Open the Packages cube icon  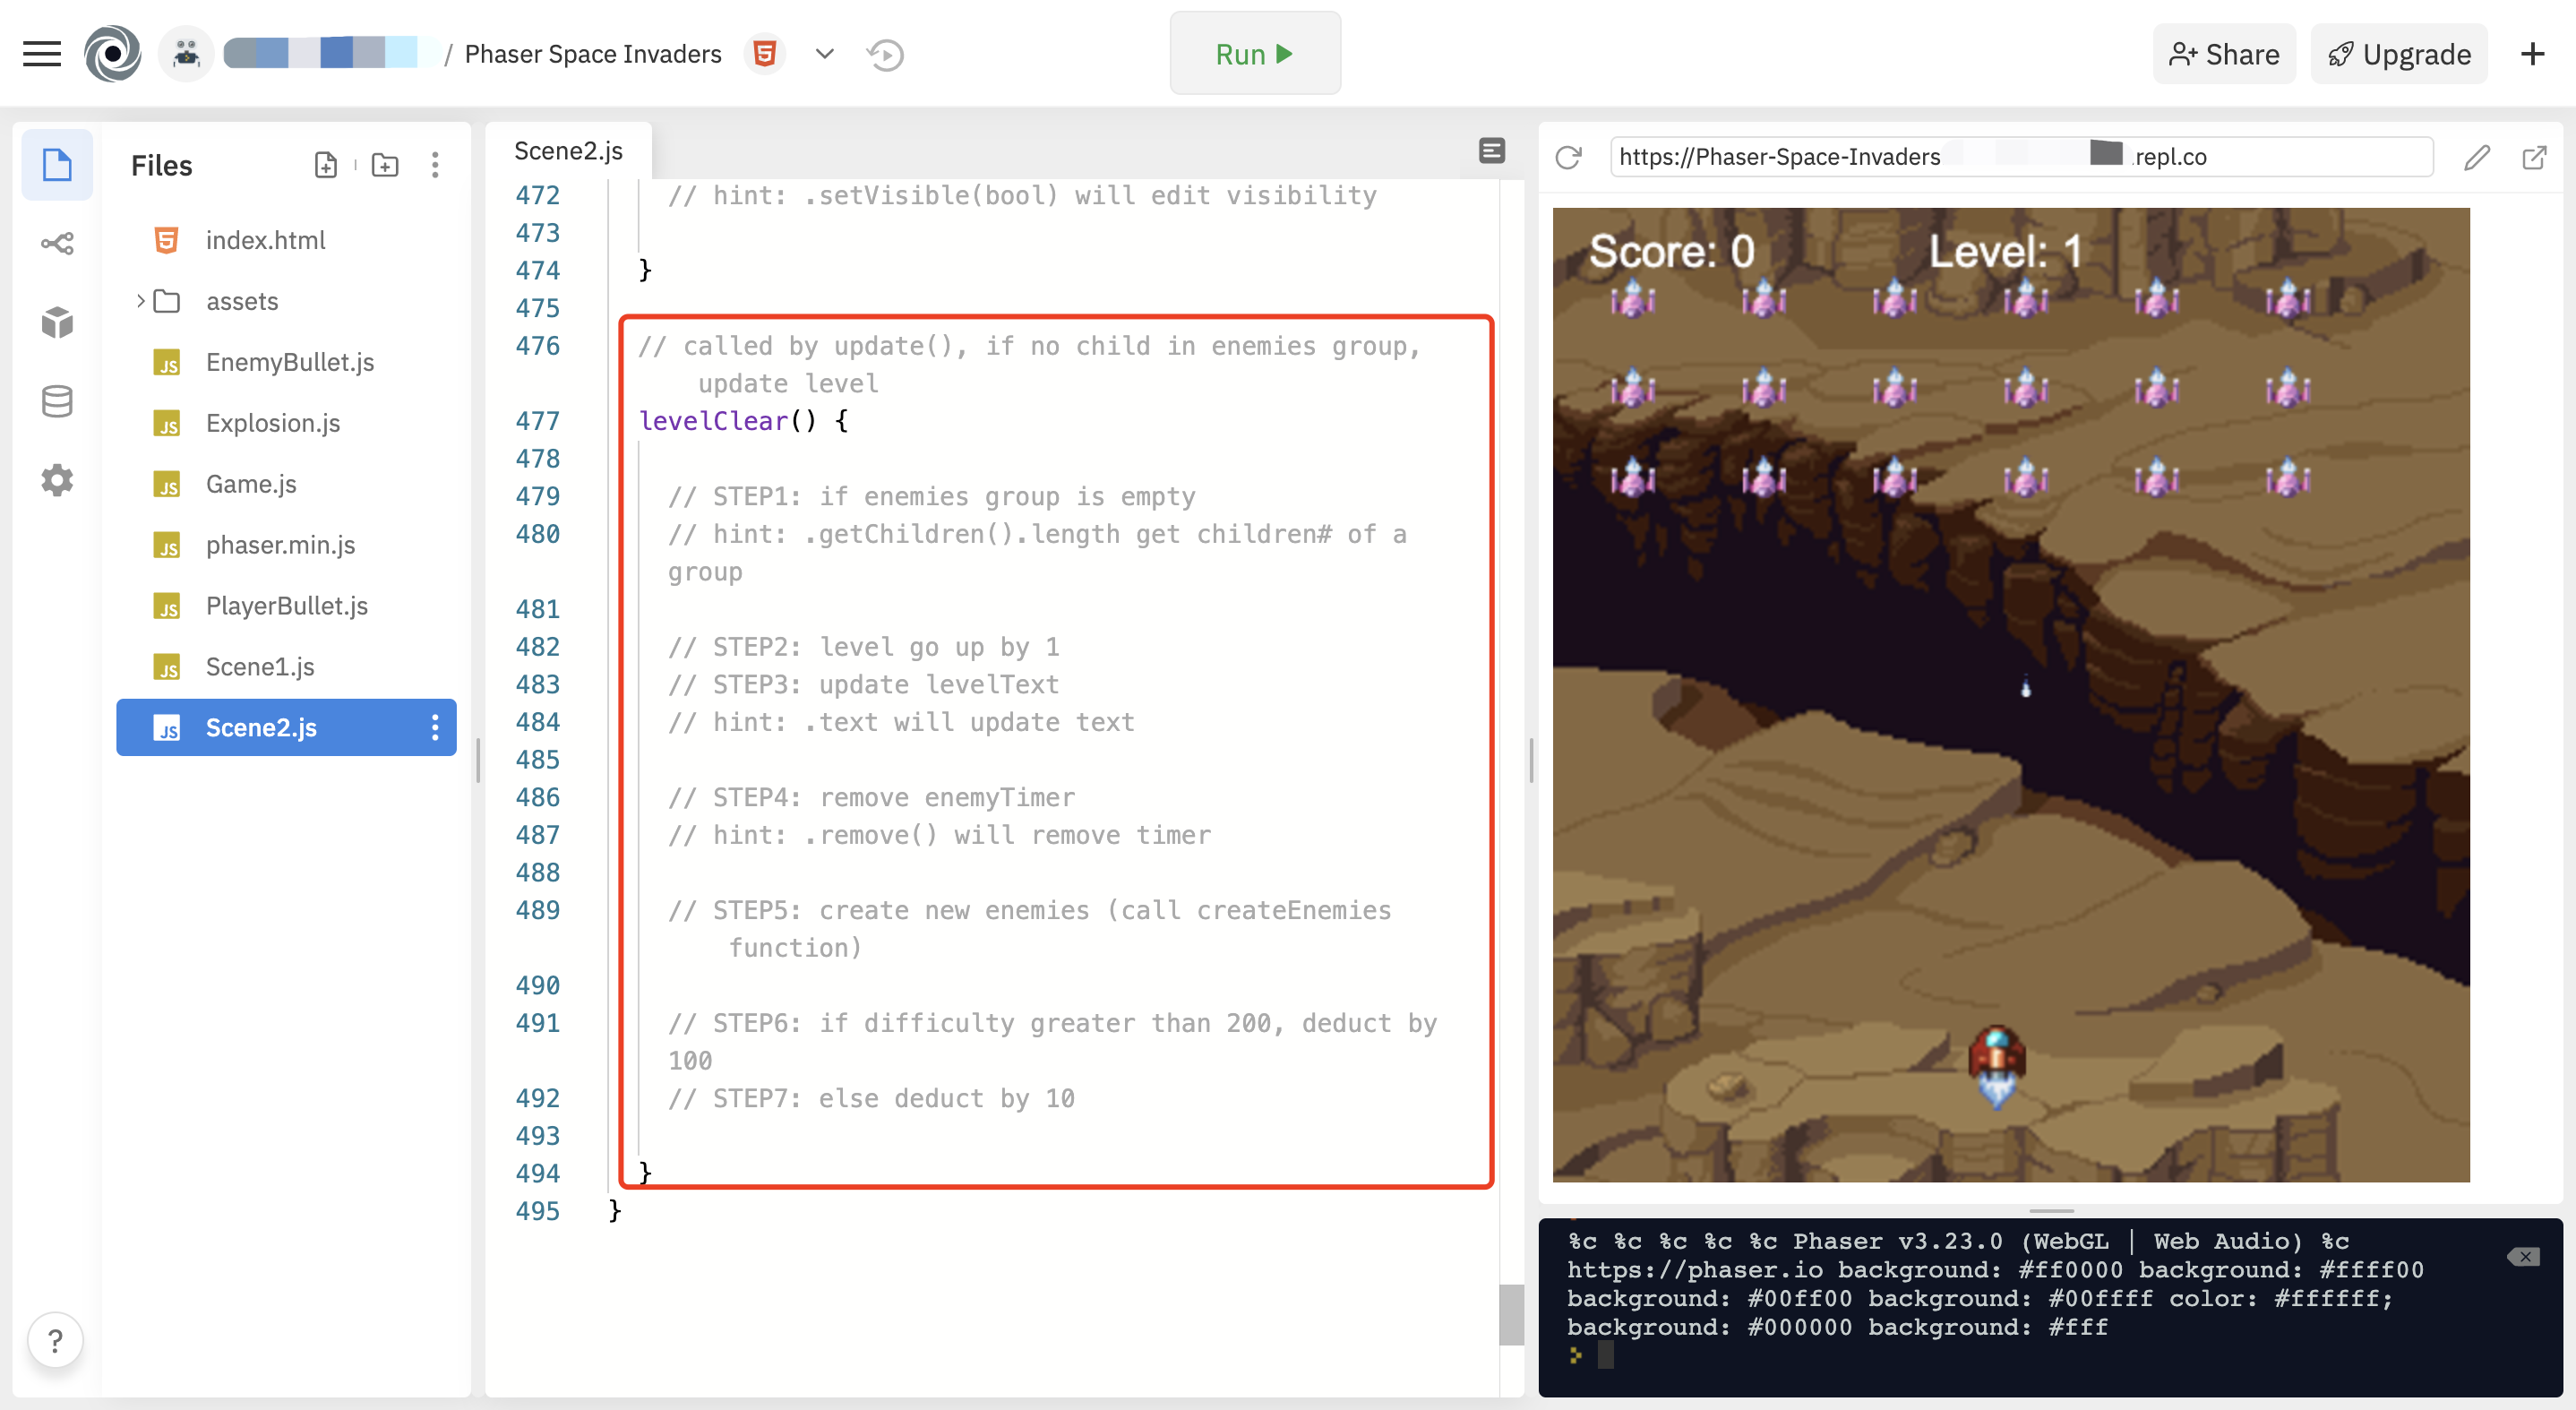57,322
